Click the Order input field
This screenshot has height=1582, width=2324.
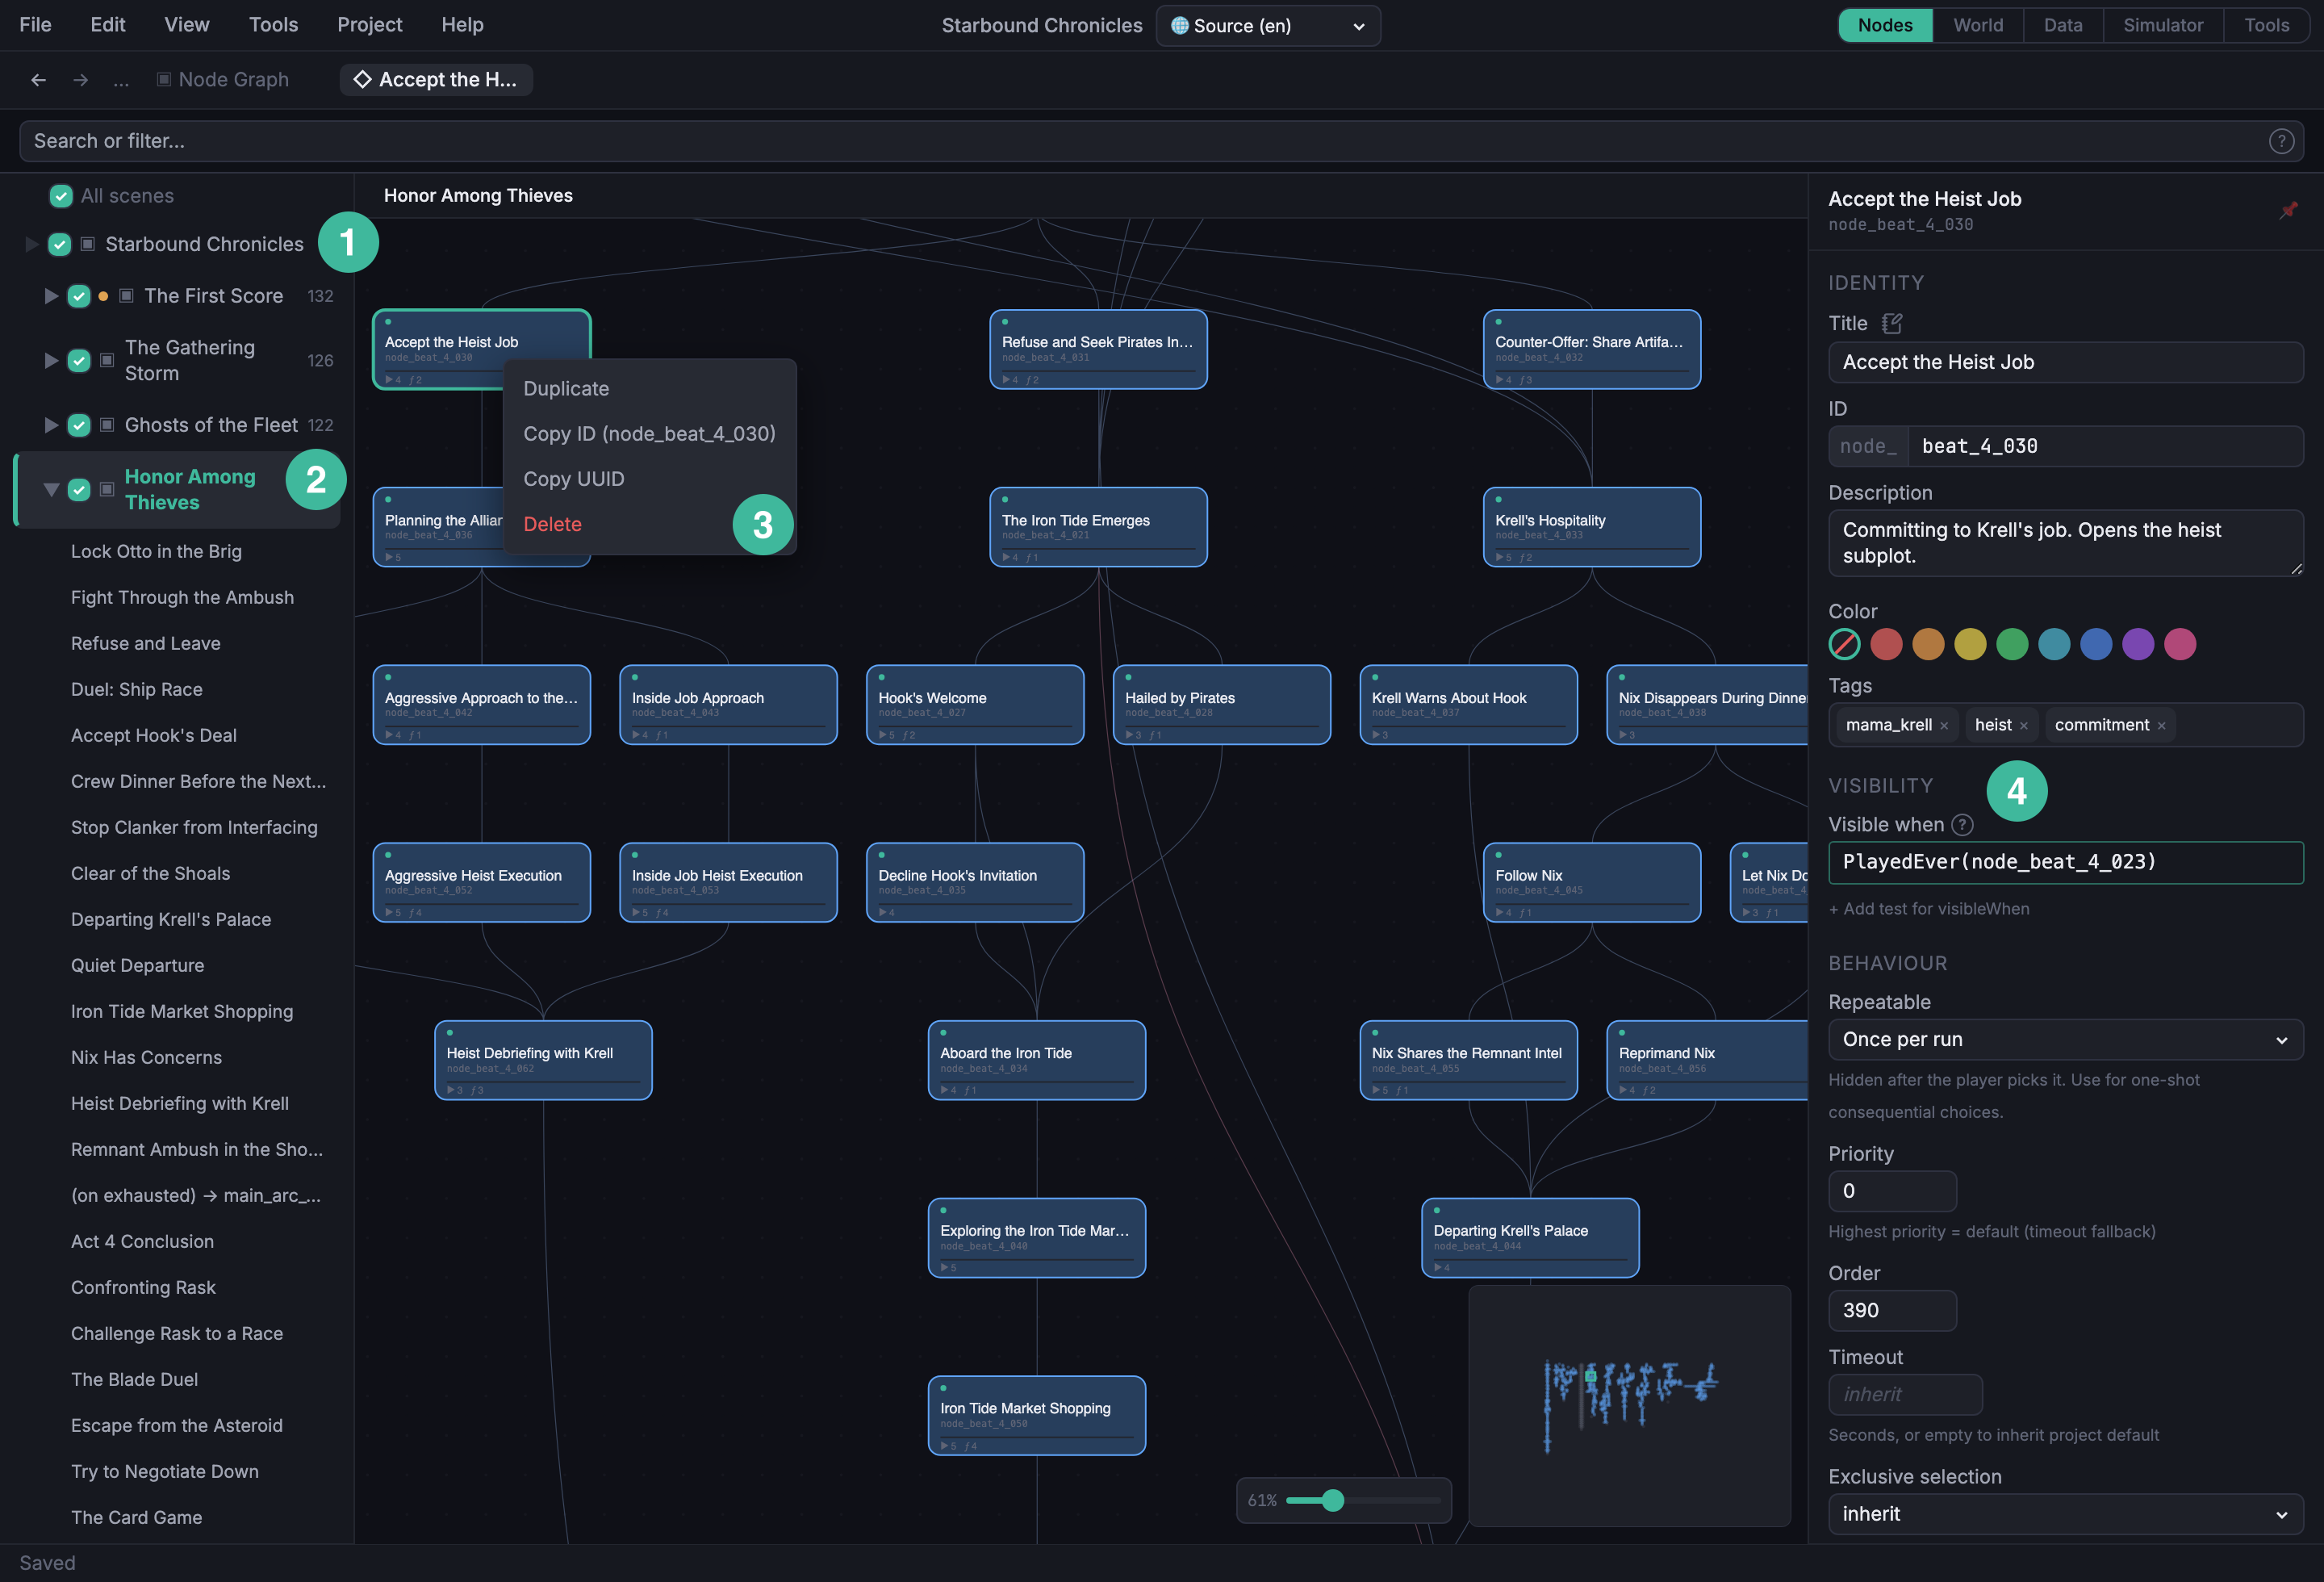(x=1892, y=1311)
